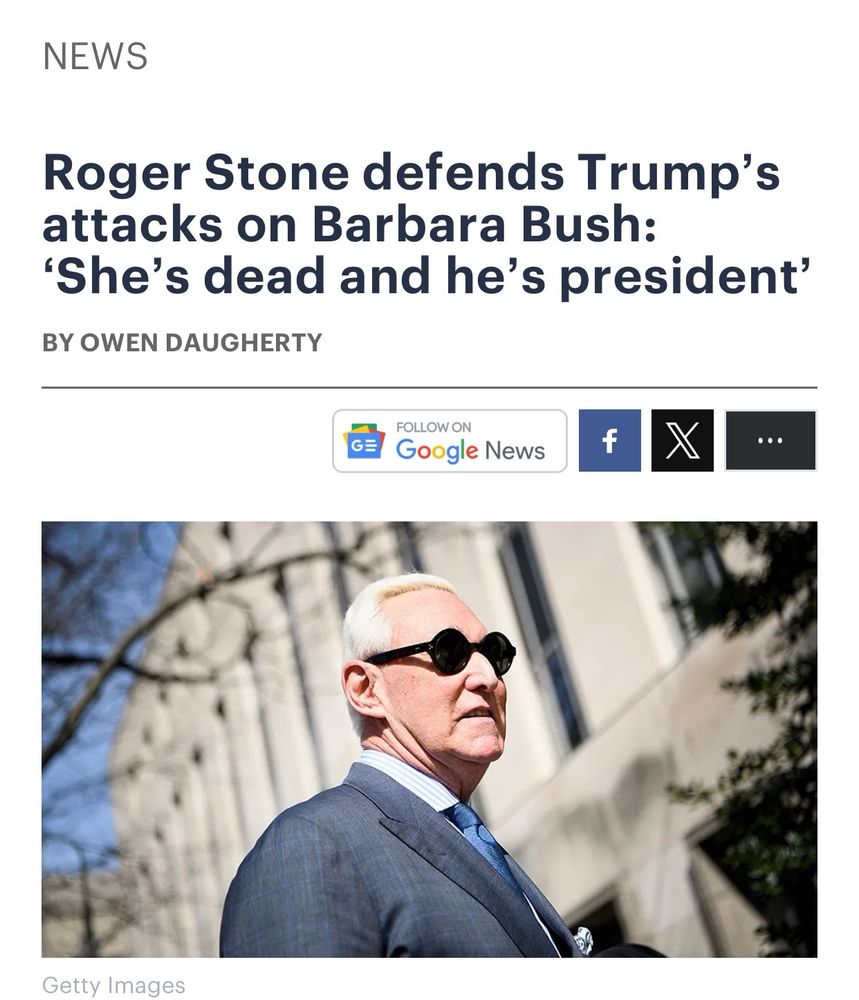Click headline line 'Roger Stone defends Trump's'

click(411, 173)
